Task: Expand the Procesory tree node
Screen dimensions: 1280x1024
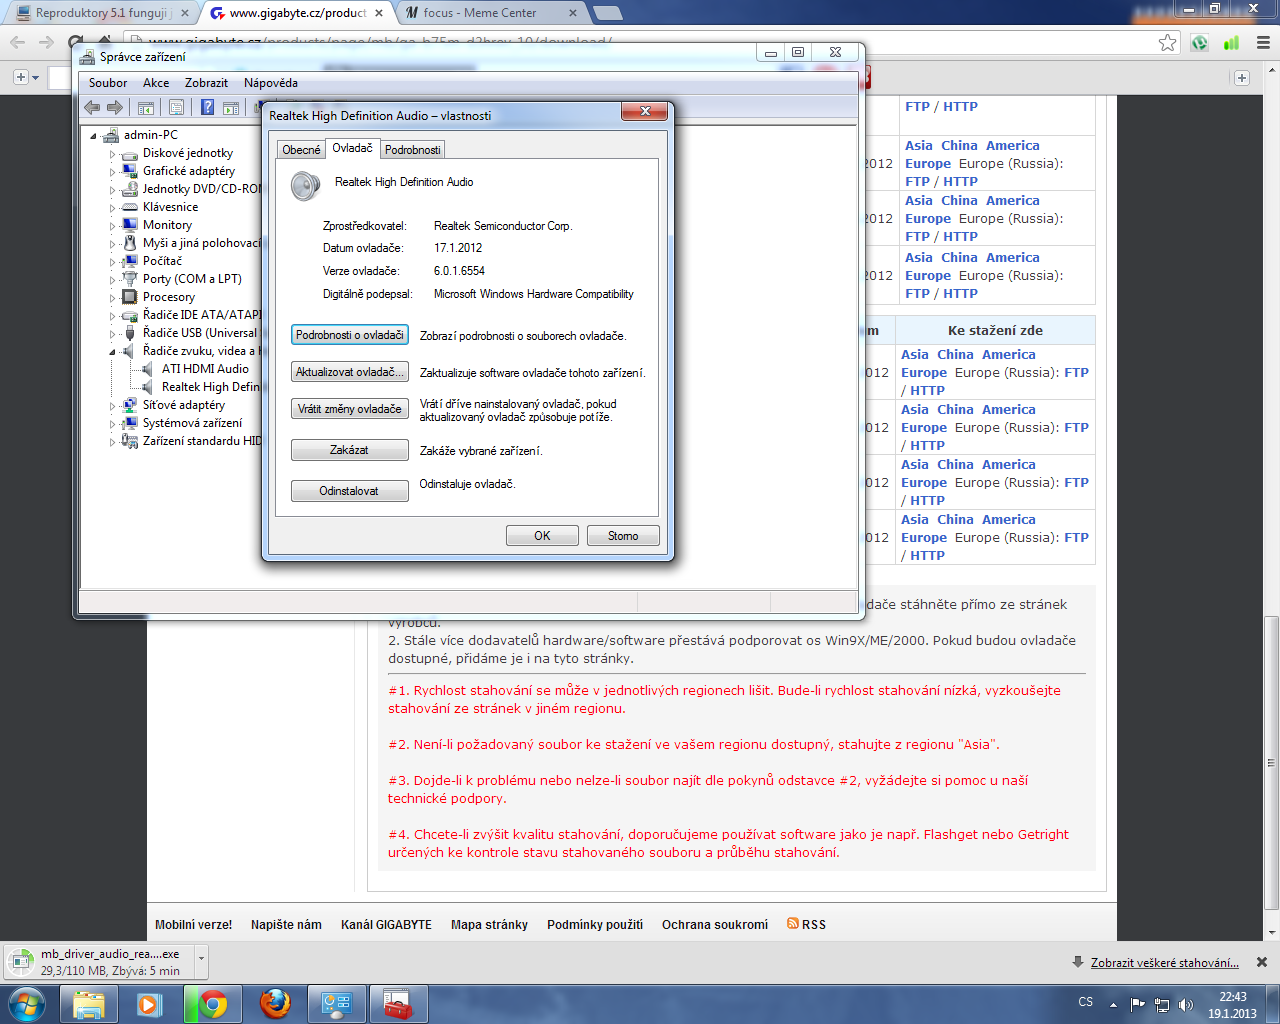Action: tap(113, 298)
